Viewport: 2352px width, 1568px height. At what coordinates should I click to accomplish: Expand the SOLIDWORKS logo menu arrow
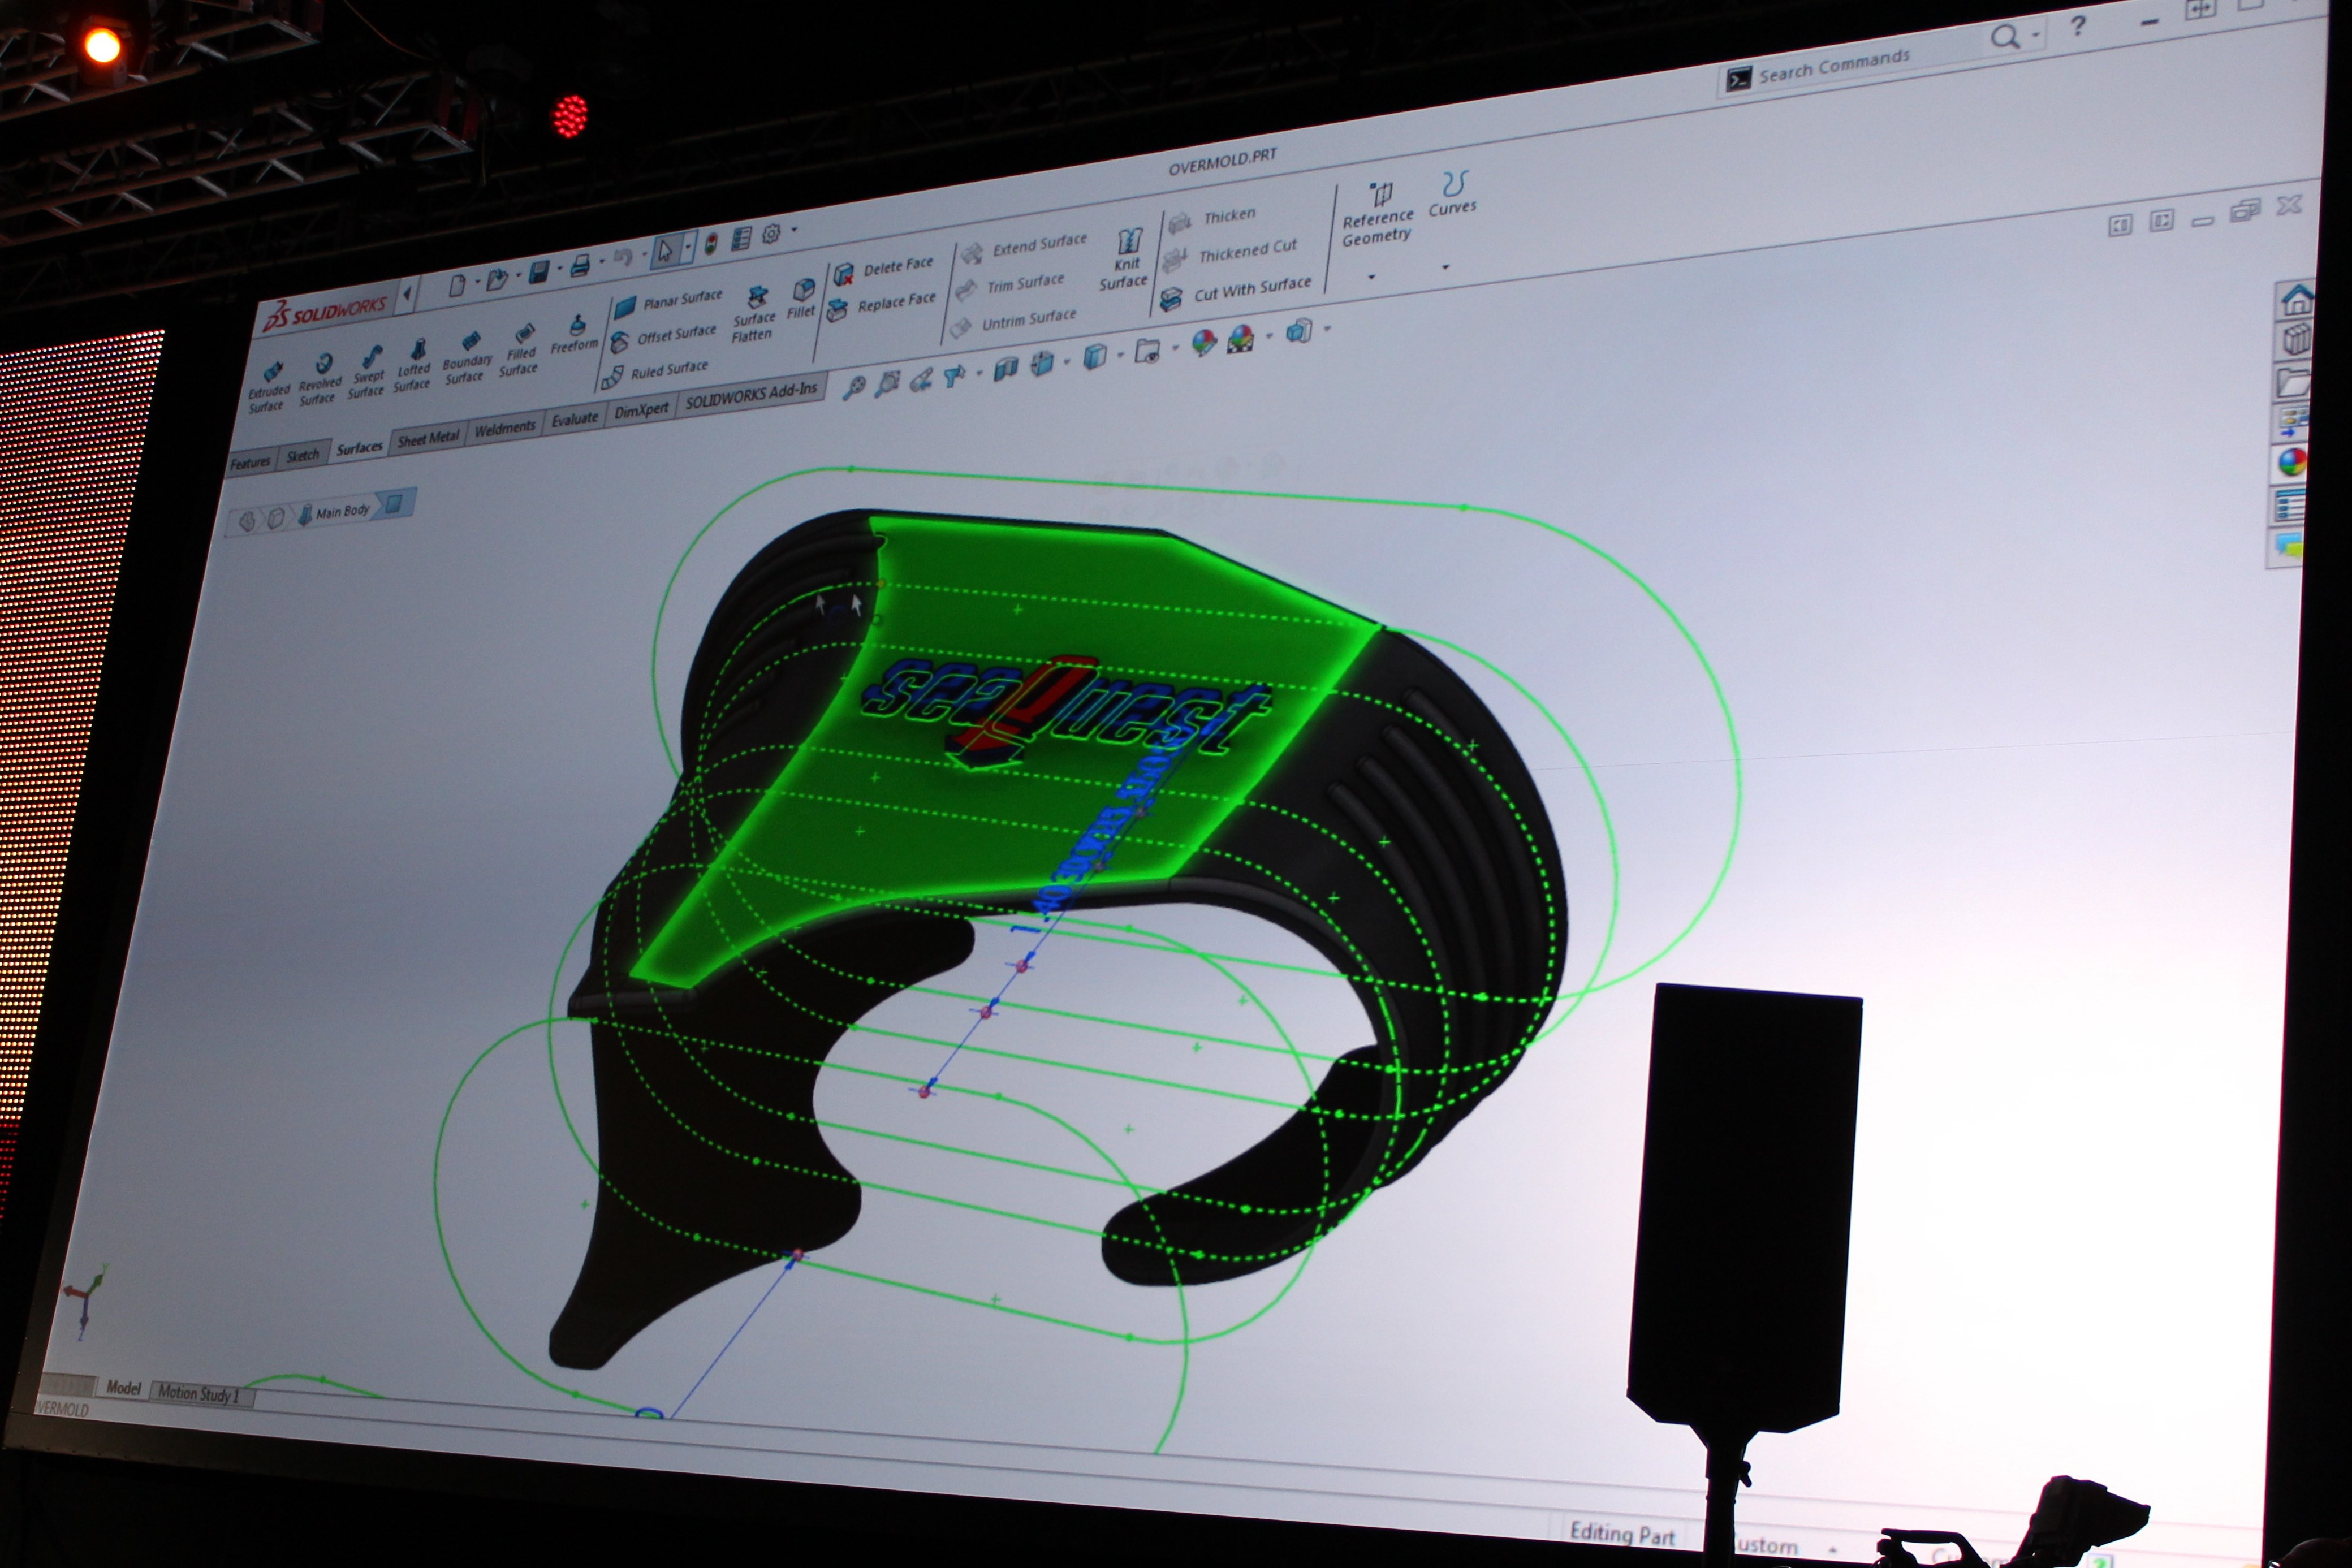(408, 294)
